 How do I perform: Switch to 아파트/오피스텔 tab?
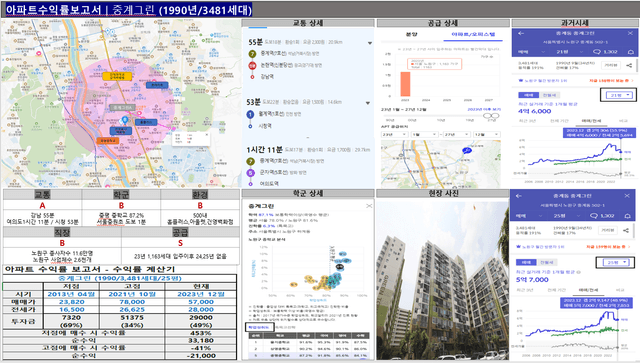(473, 35)
